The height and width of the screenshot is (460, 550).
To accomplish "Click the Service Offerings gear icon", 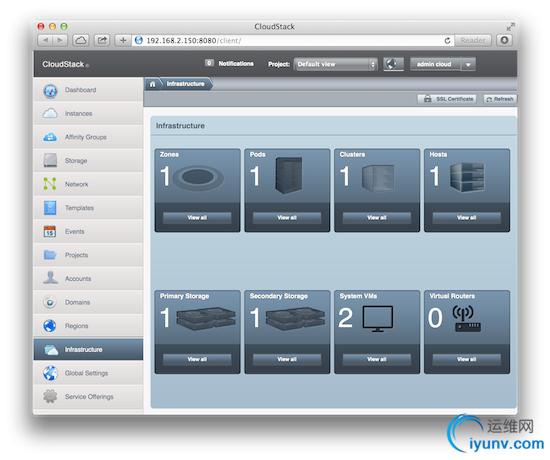I will pyautogui.click(x=50, y=396).
